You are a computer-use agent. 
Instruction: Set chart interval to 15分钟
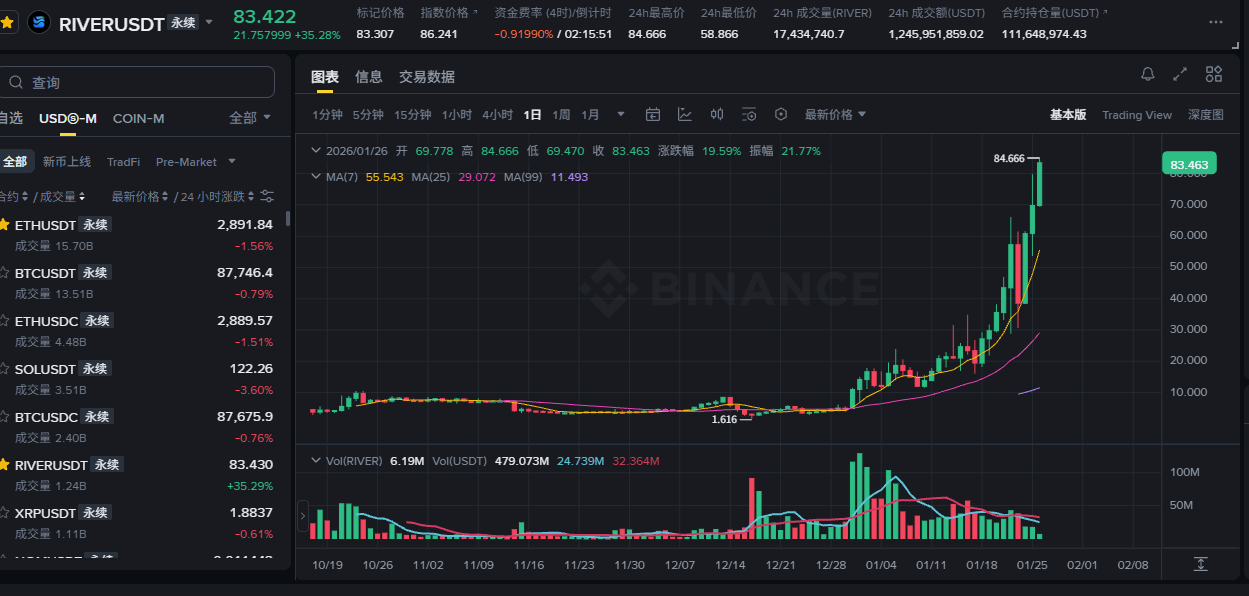(x=413, y=114)
